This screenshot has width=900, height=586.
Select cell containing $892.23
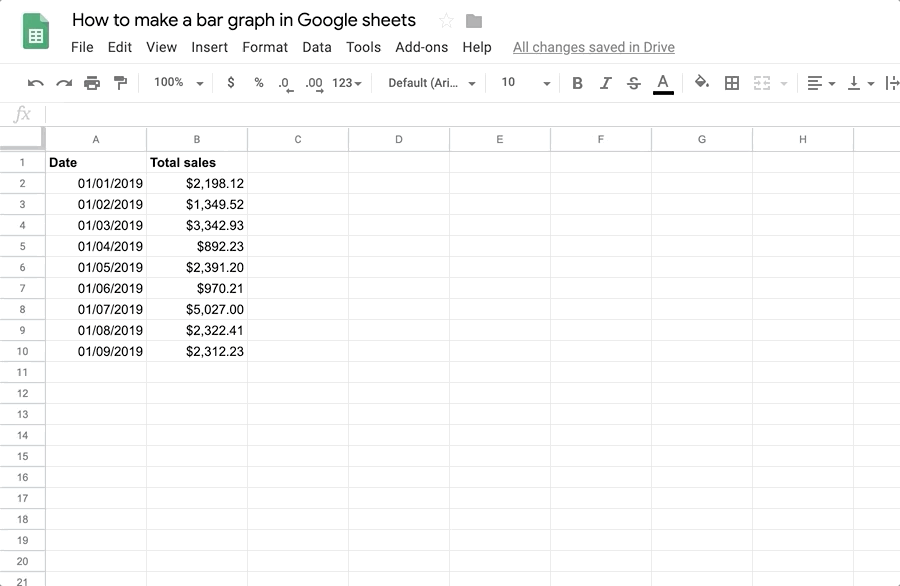coord(197,246)
